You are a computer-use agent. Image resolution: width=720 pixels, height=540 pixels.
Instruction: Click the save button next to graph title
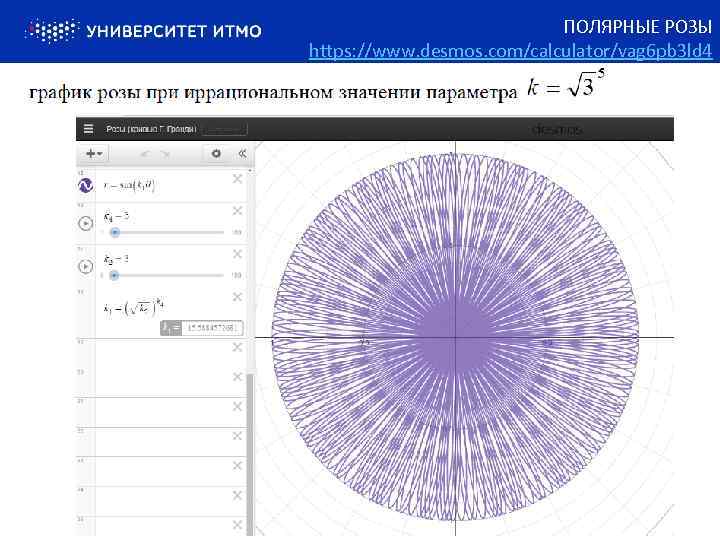(x=225, y=129)
